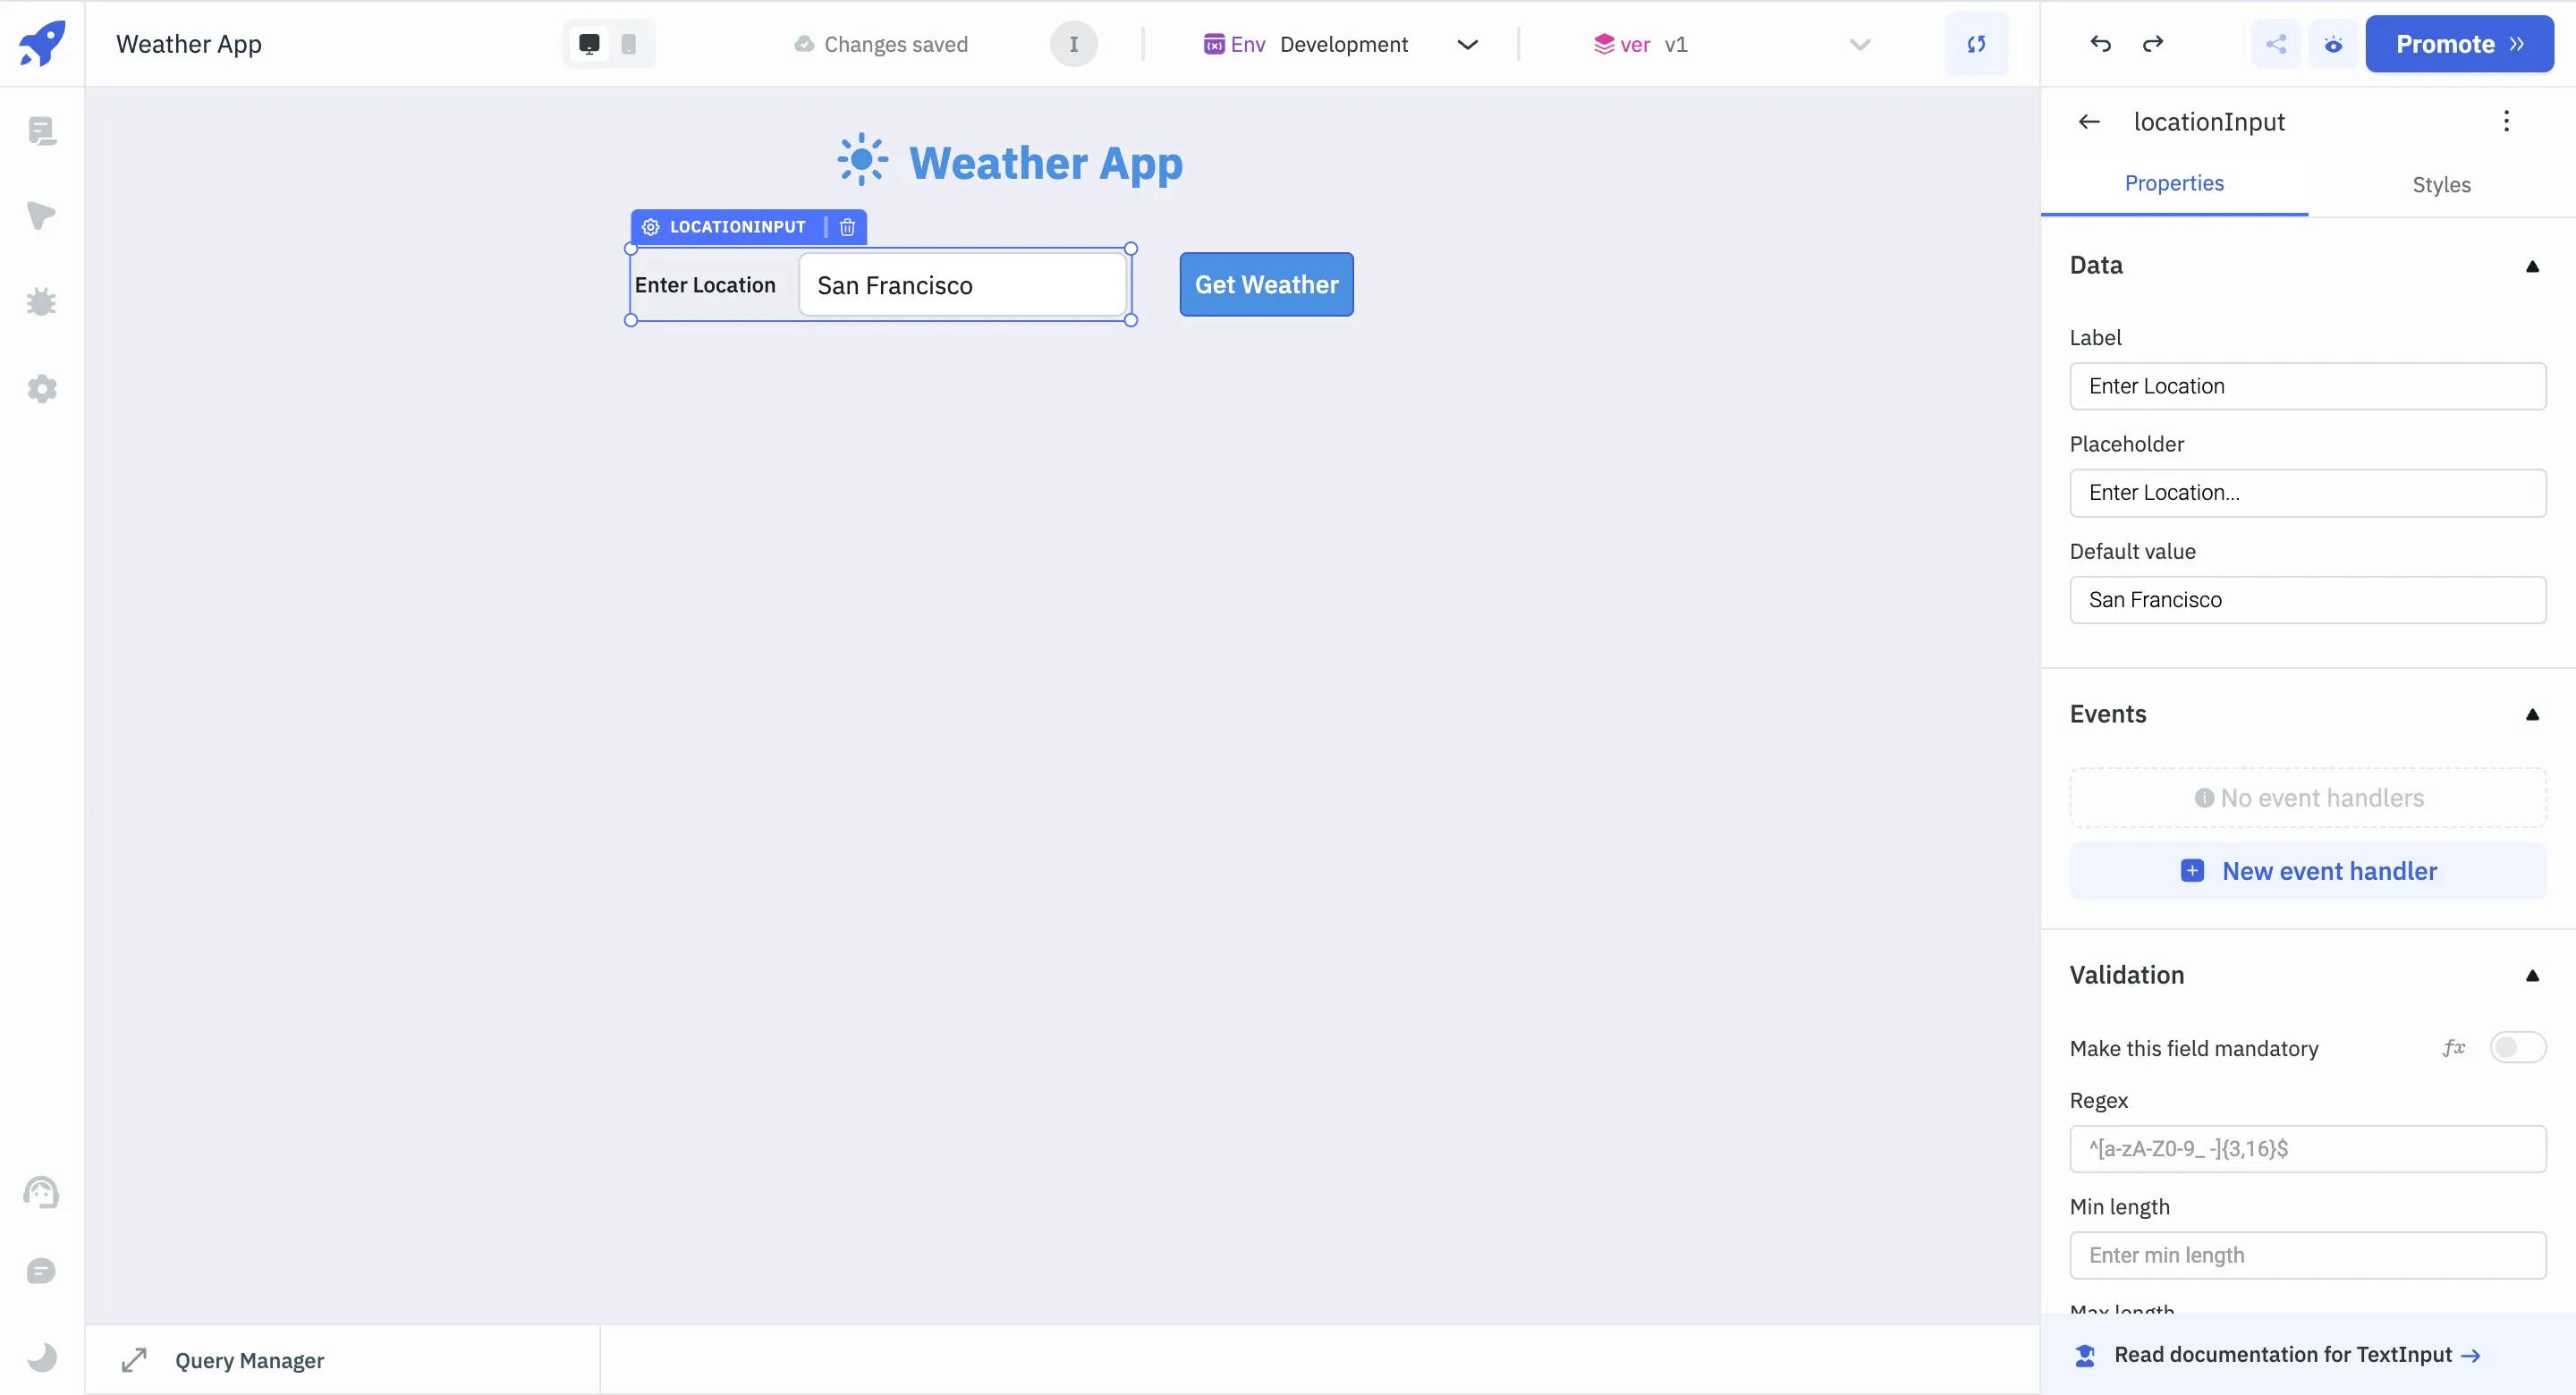Click the New event handler button
Screen dimensions: 2576x1395
point(2308,870)
